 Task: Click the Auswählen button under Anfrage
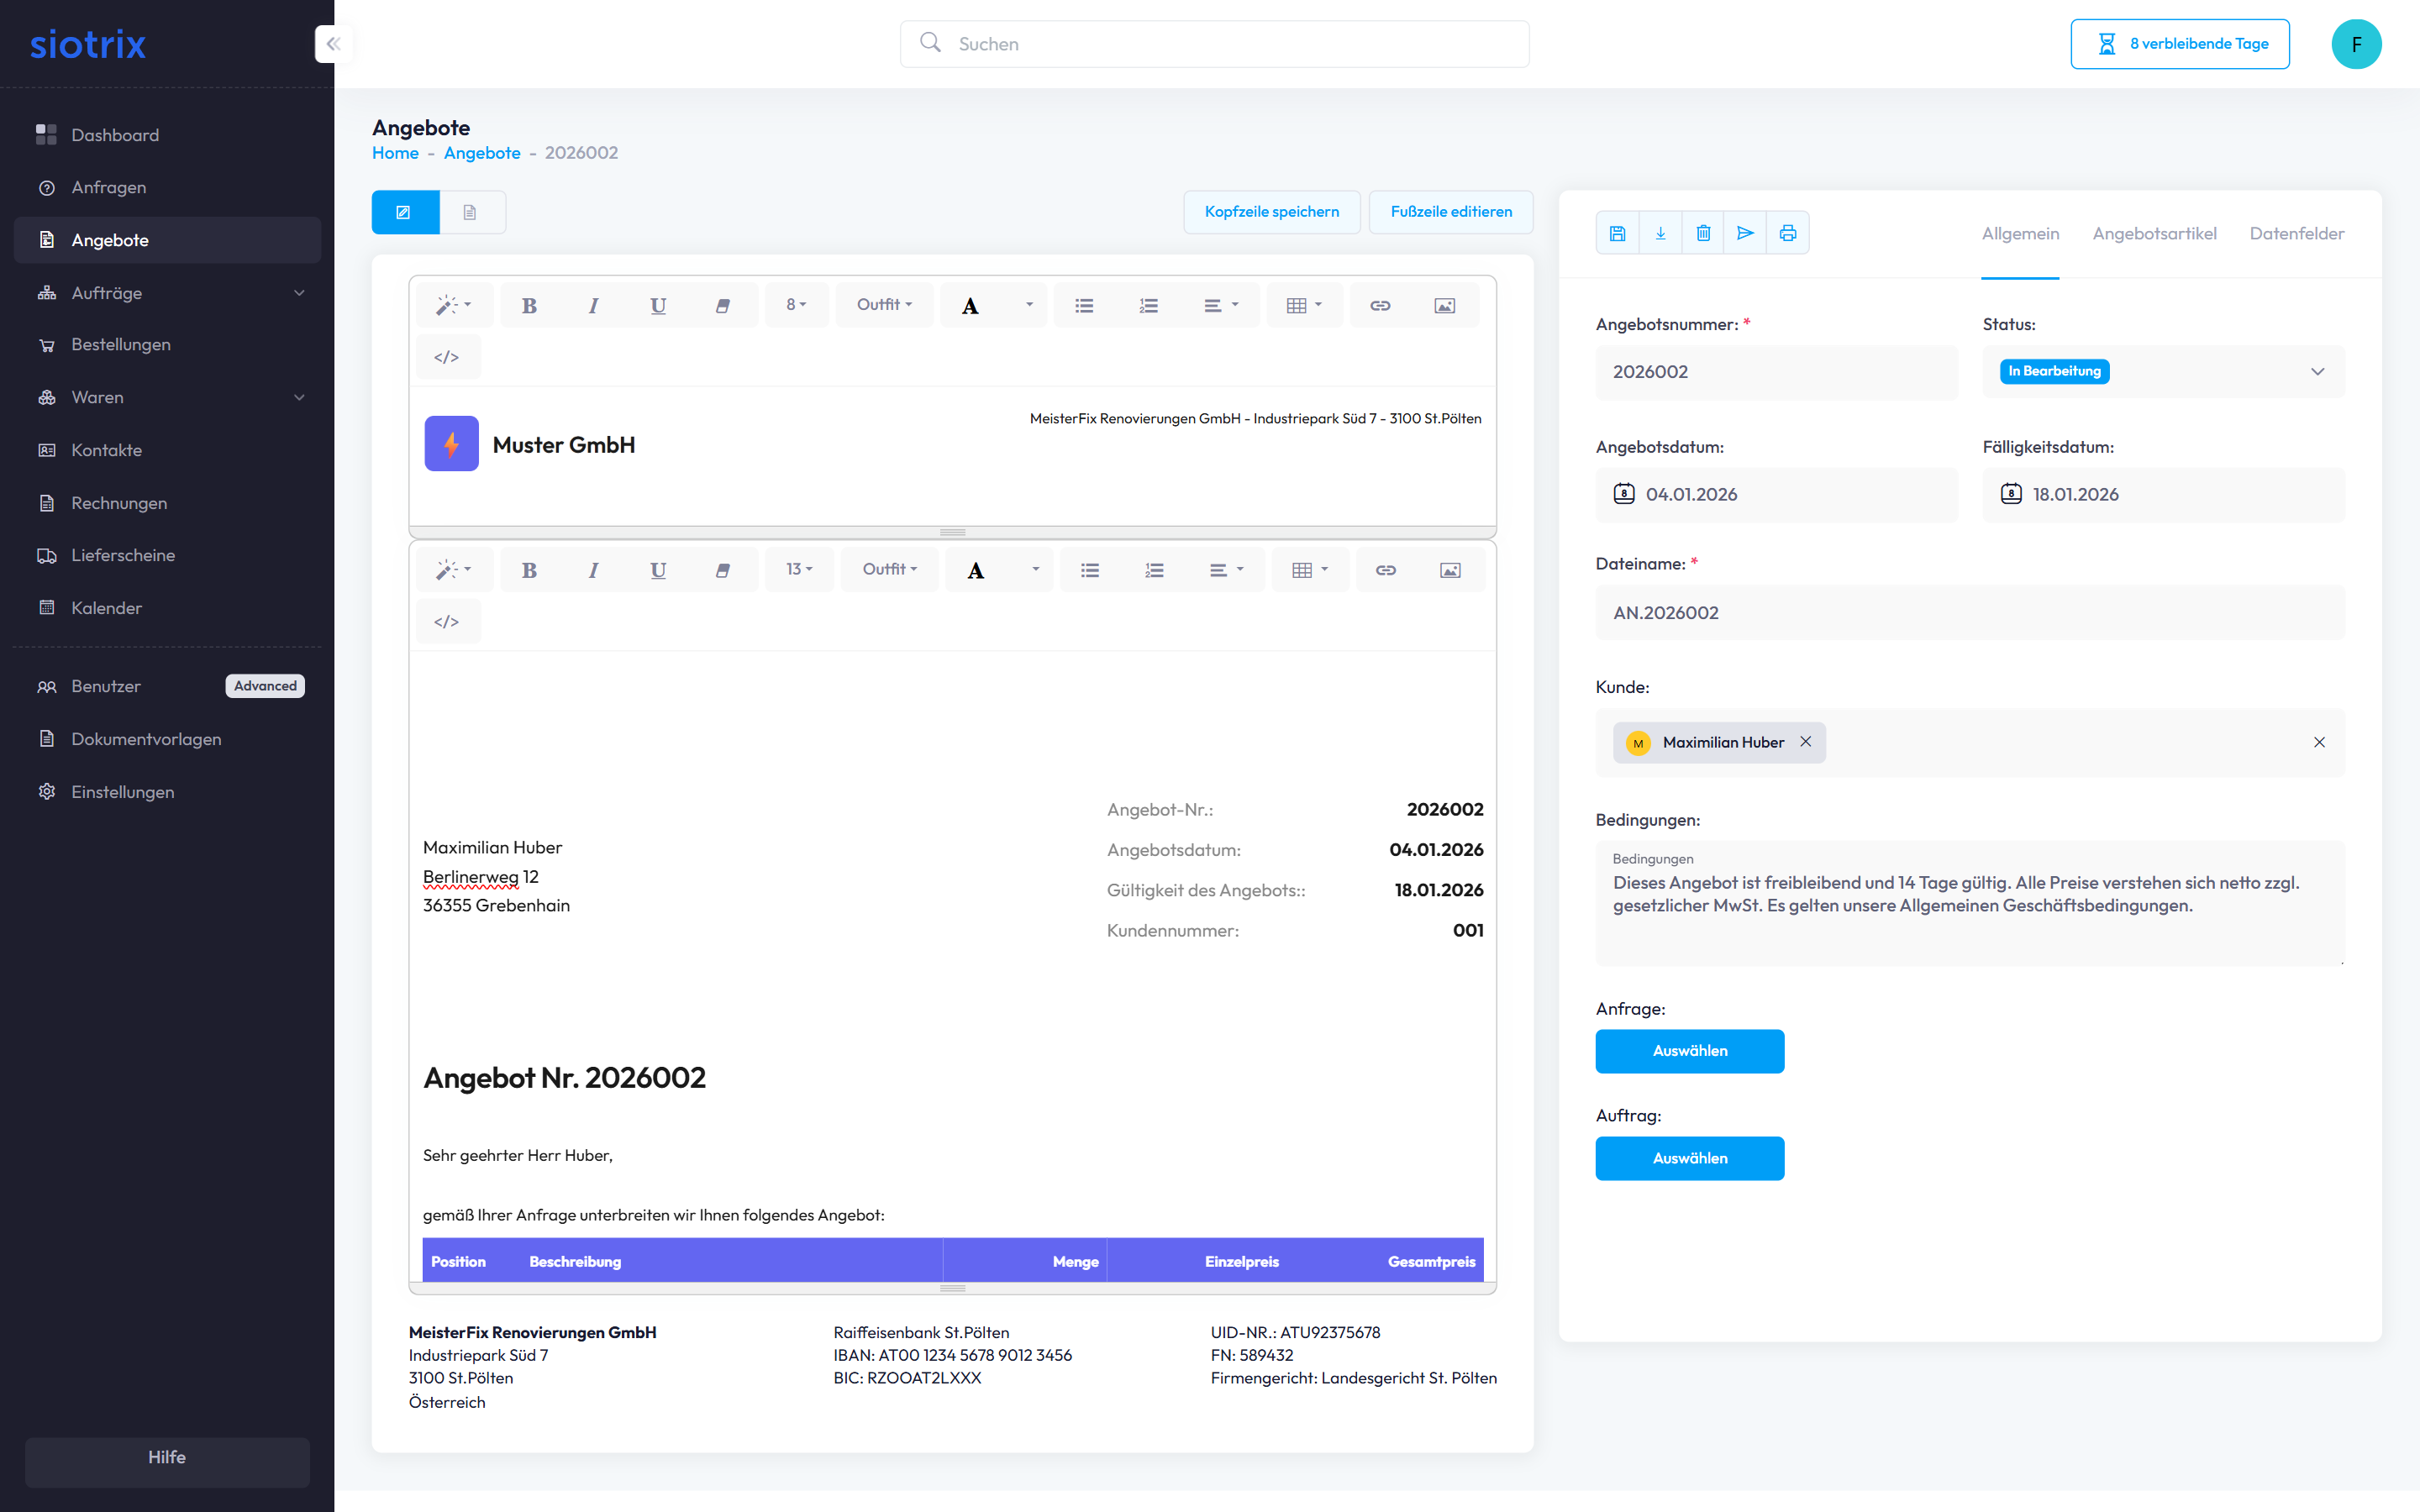(1689, 1051)
